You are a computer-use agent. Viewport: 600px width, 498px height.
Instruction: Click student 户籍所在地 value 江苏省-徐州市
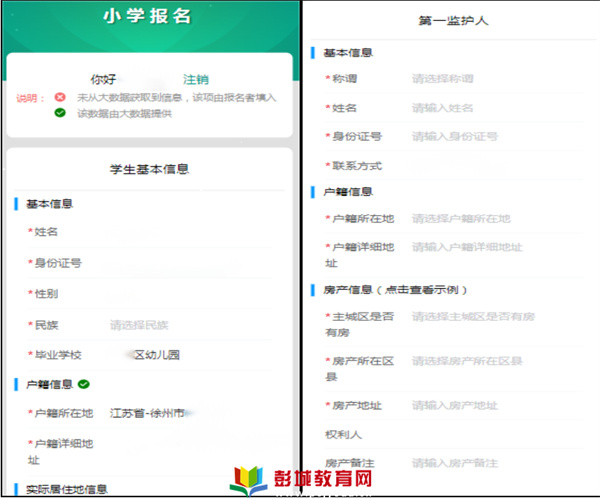coord(147,413)
